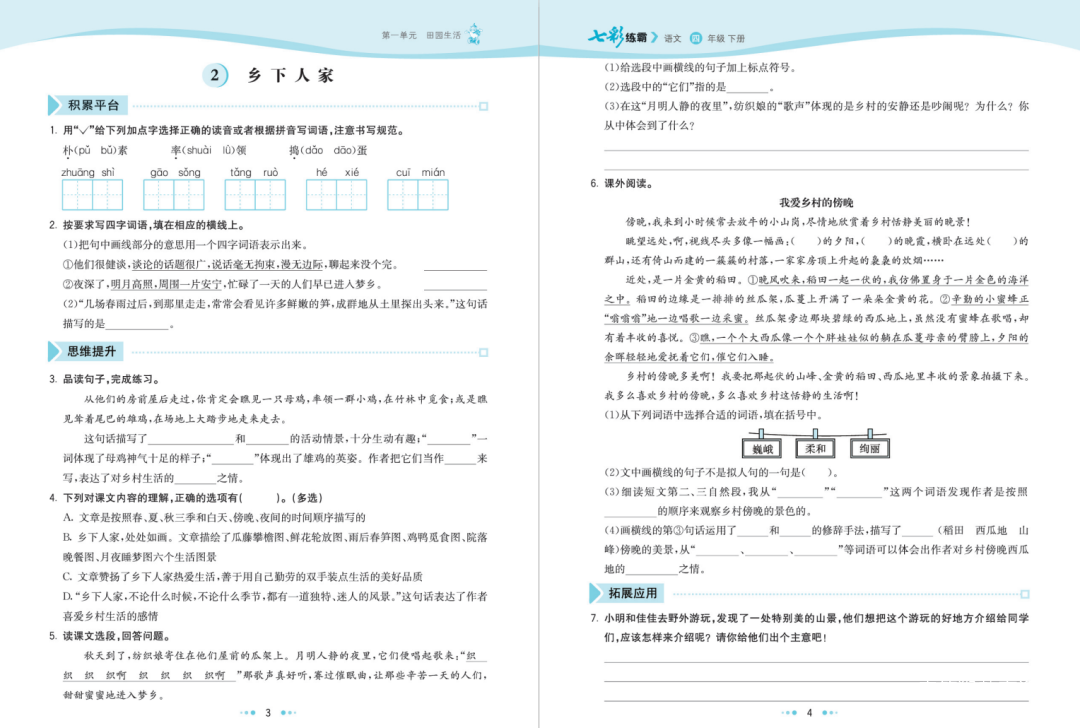The image size is (1080, 728).
Task: Select option D about 独特、迷人的风景
Action: click(275, 606)
